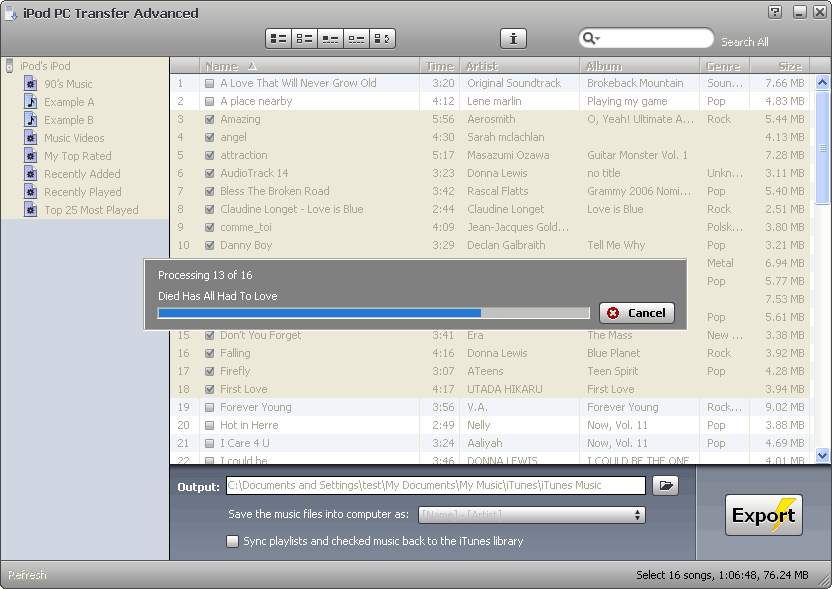Sort by the Genre column header
The image size is (832, 589).
tap(724, 66)
